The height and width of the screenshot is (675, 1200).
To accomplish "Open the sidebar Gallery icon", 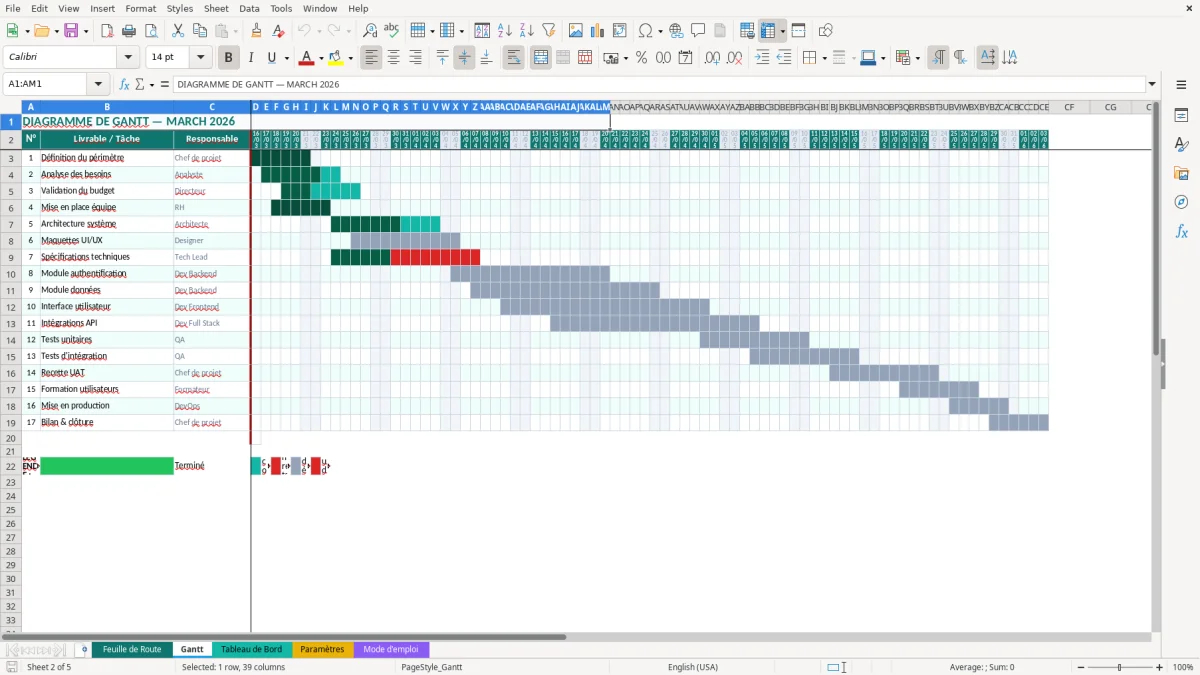I will coord(1181,173).
